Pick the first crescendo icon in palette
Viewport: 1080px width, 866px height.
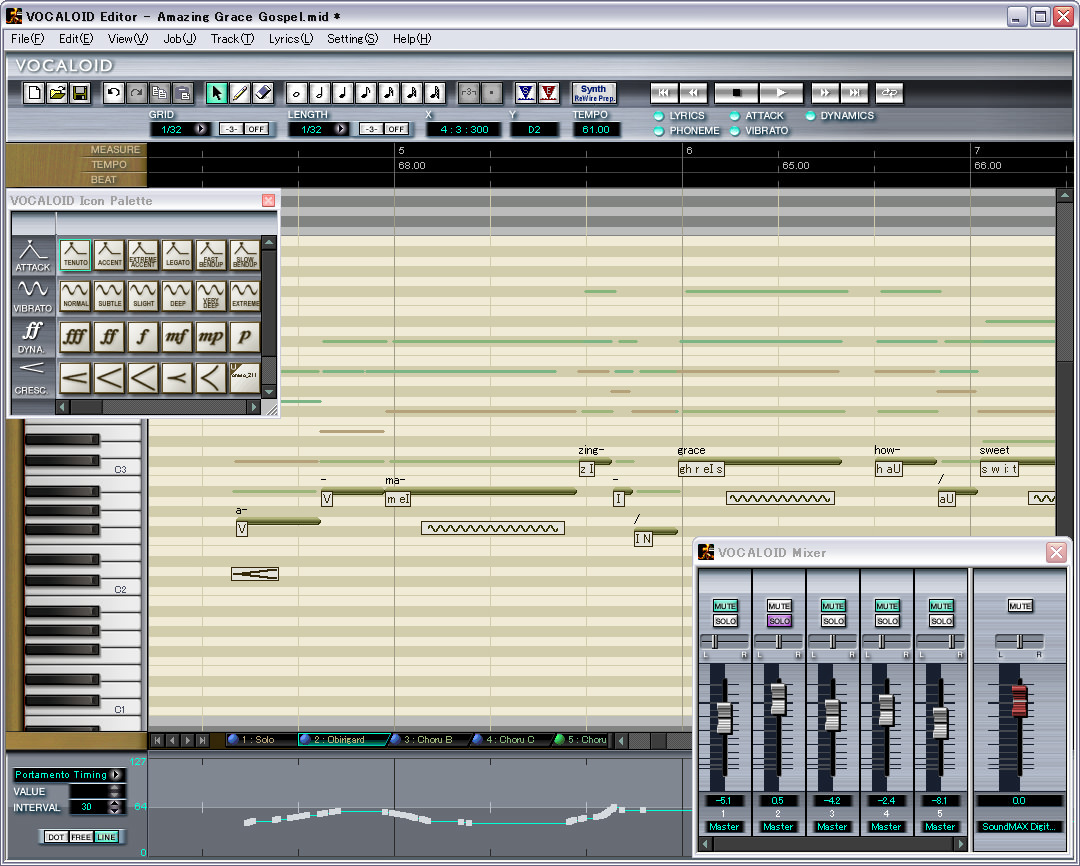pyautogui.click(x=75, y=378)
